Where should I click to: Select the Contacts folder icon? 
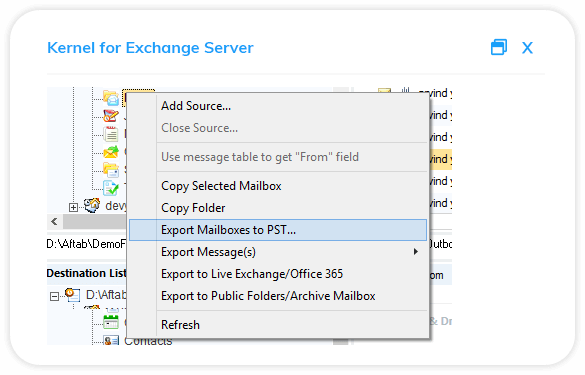pos(111,341)
